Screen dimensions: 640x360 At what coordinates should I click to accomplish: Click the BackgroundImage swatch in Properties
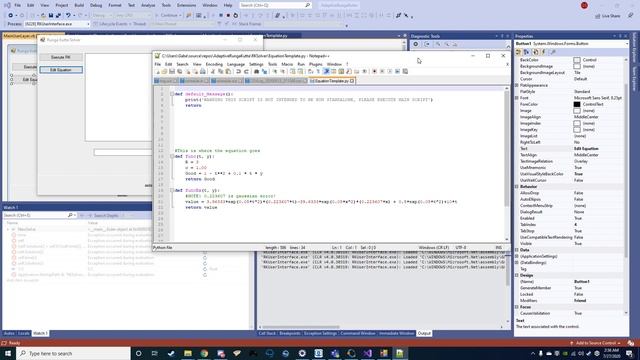(577, 66)
